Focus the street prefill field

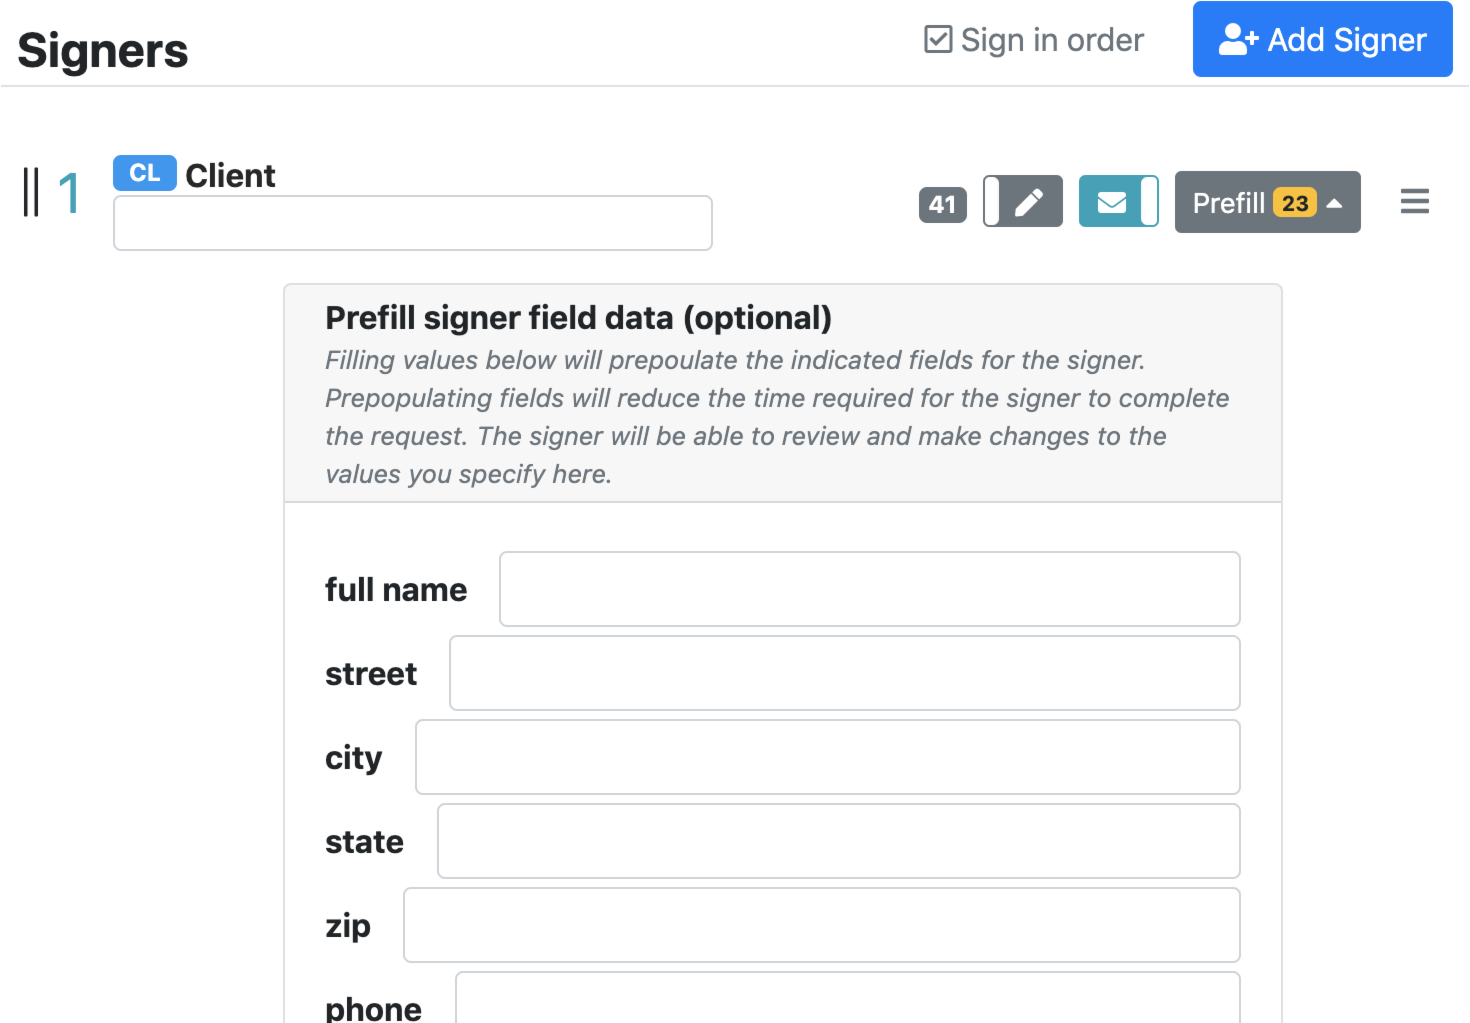[844, 673]
